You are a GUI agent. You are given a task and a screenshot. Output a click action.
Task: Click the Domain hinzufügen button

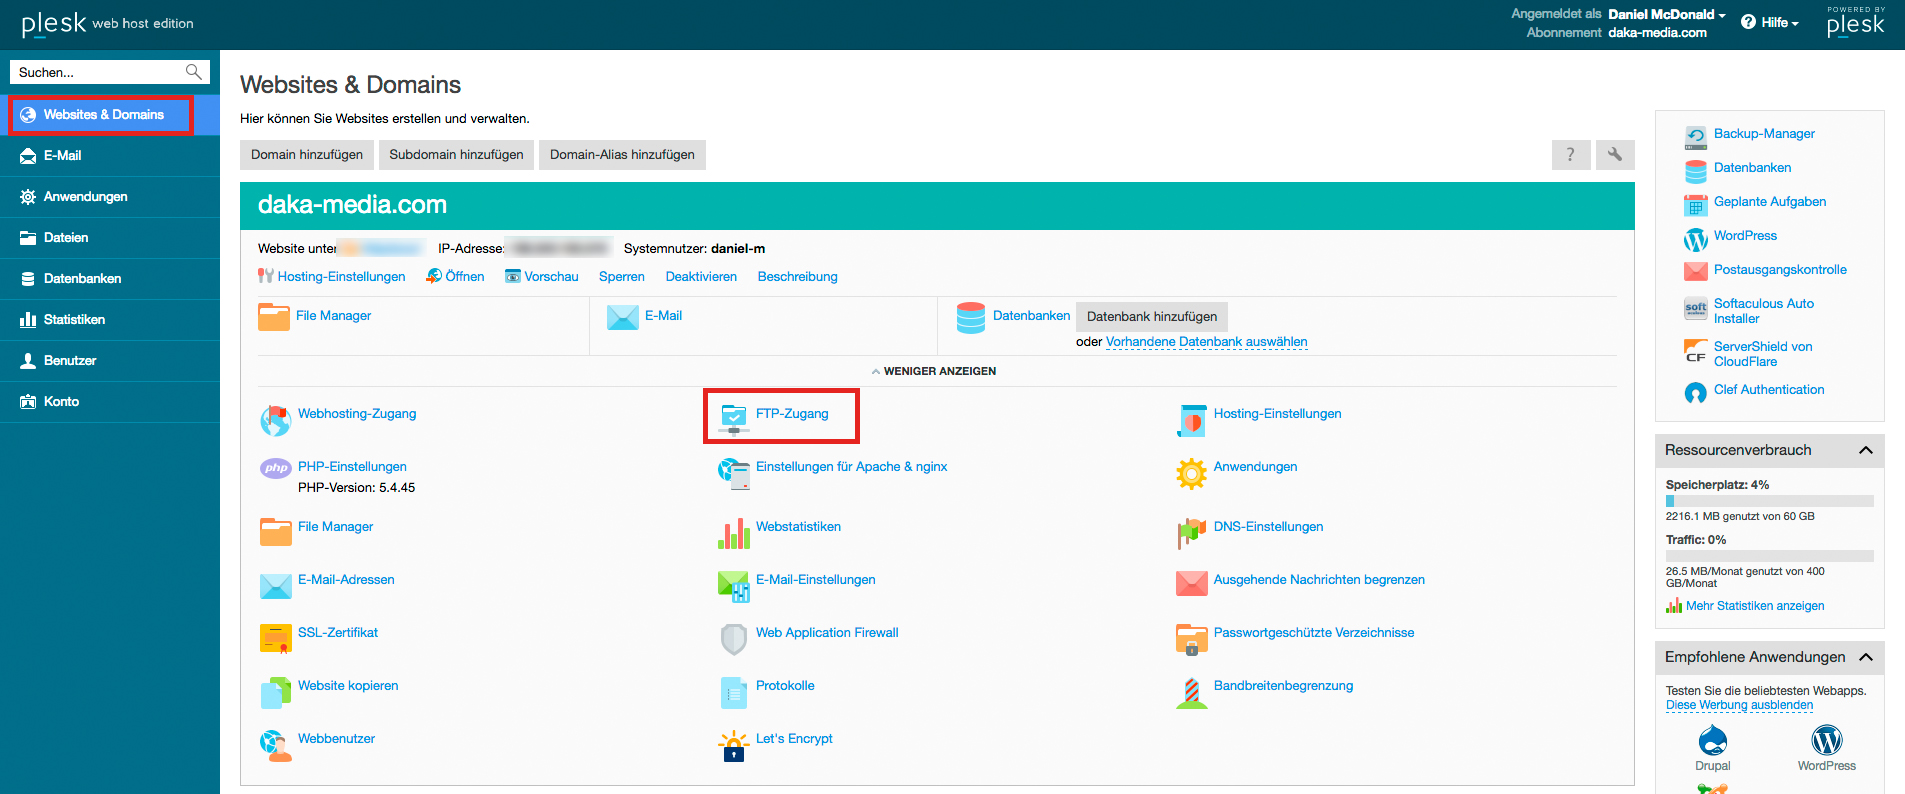click(307, 155)
